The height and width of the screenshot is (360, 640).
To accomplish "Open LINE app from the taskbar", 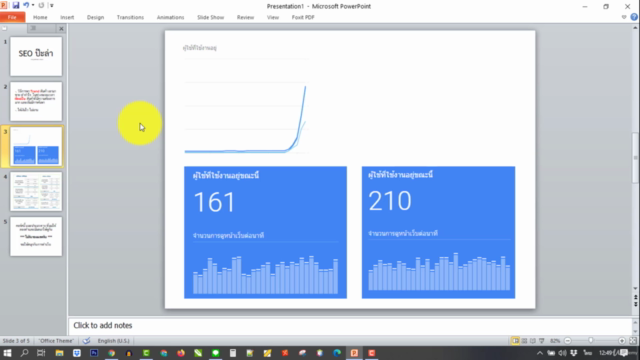I will pos(215,353).
